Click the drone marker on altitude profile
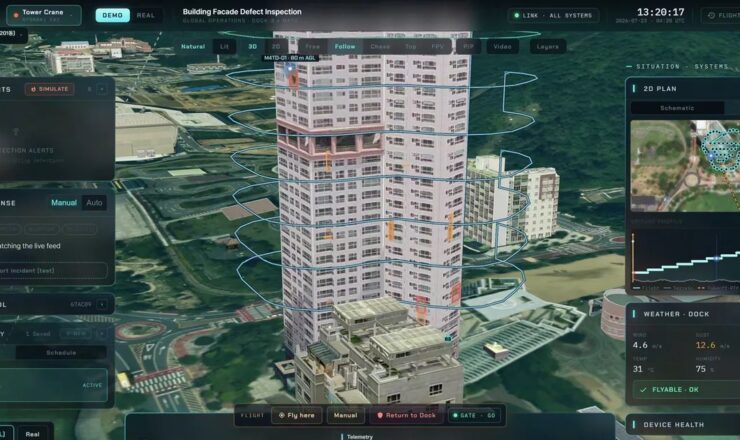 coord(717,258)
